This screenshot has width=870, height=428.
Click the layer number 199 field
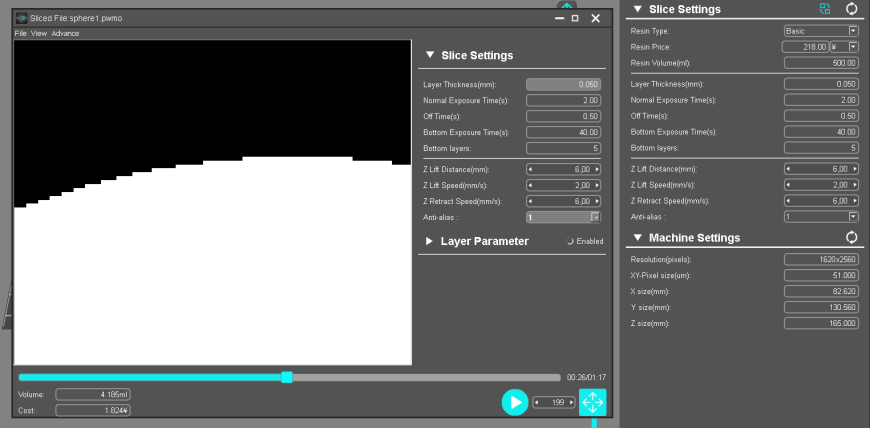[x=554, y=402]
